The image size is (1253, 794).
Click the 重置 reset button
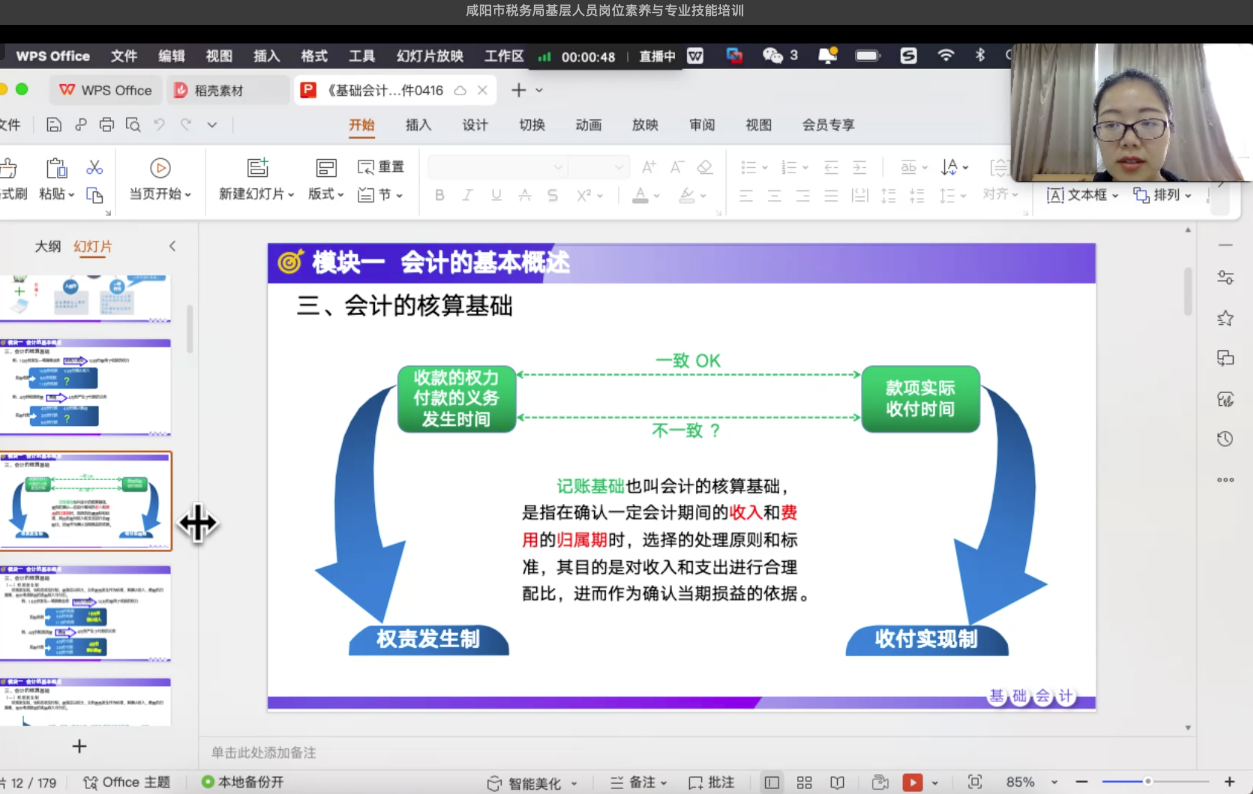[381, 167]
